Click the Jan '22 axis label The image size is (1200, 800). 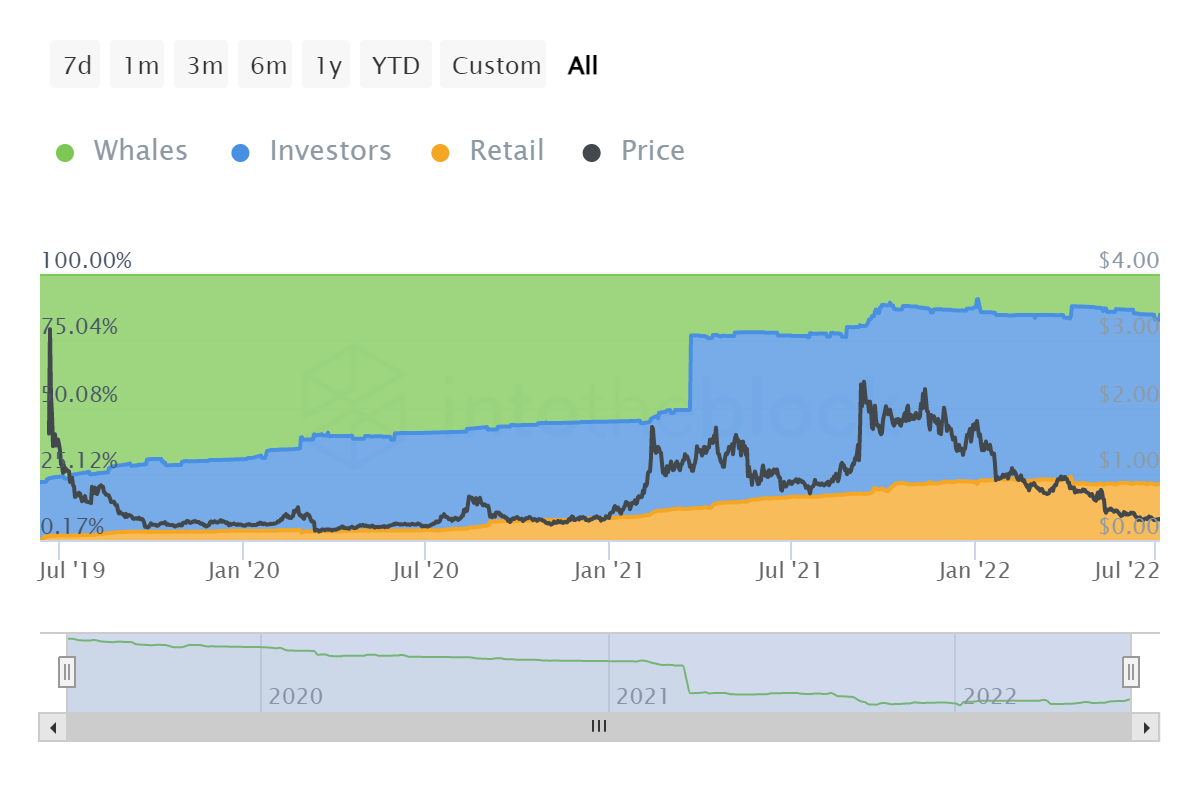976,571
